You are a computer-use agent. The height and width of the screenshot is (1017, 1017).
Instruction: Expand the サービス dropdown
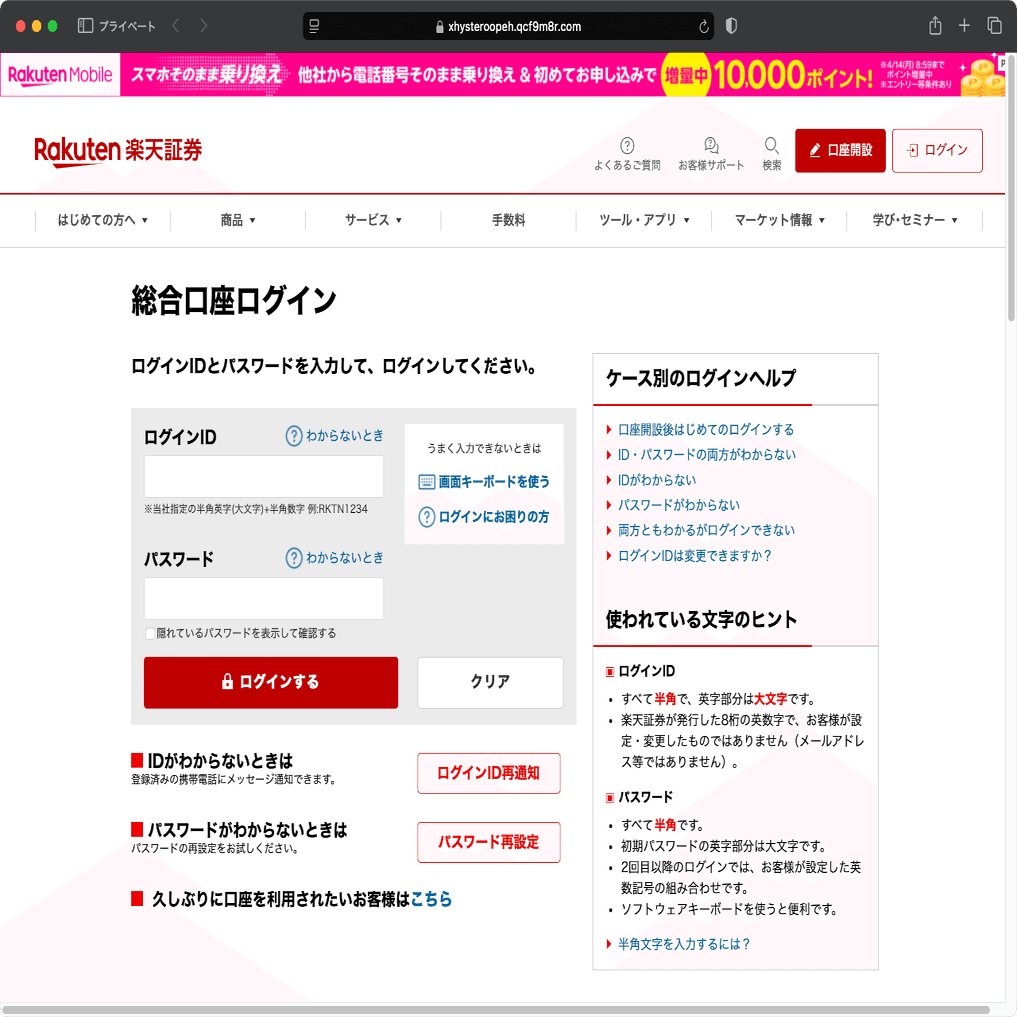click(x=372, y=220)
